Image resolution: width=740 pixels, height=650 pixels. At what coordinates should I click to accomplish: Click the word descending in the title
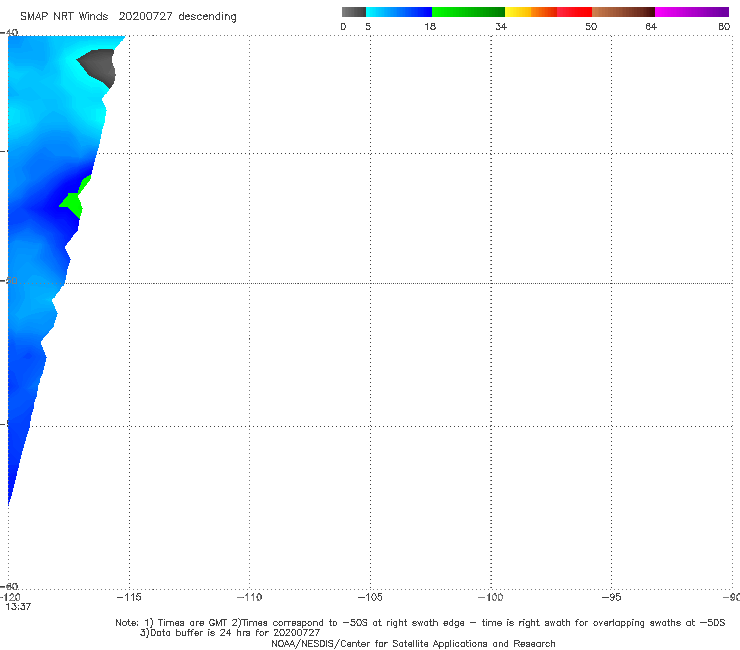click(207, 17)
